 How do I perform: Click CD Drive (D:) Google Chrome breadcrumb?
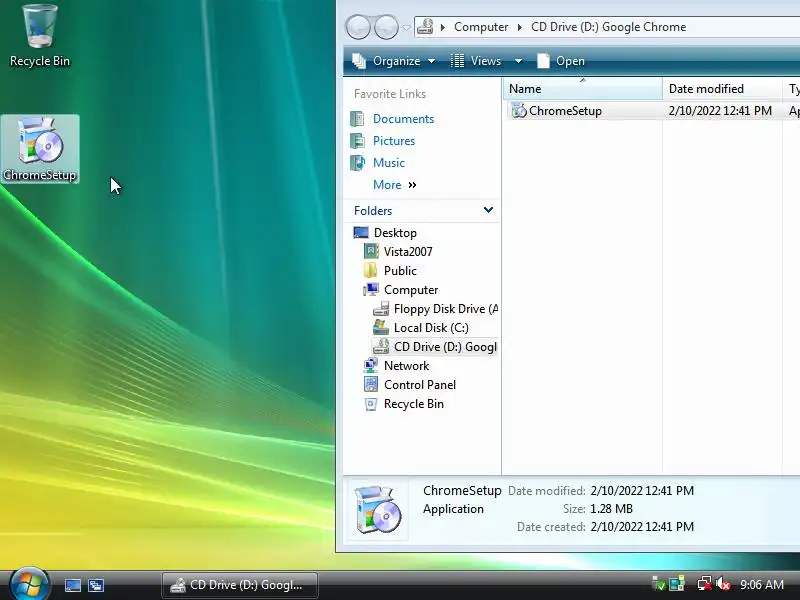tap(608, 27)
